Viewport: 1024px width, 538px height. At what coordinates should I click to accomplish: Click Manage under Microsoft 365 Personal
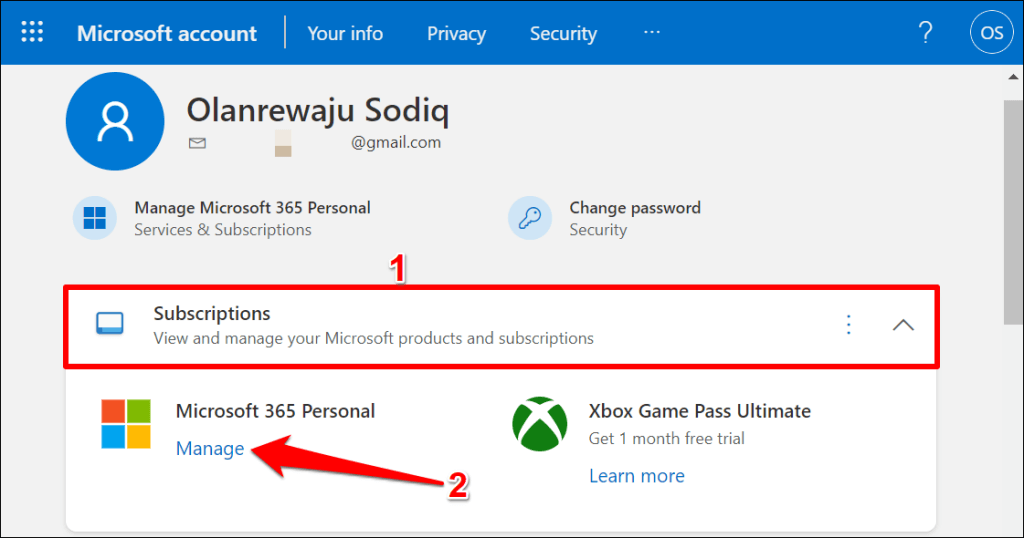click(210, 449)
